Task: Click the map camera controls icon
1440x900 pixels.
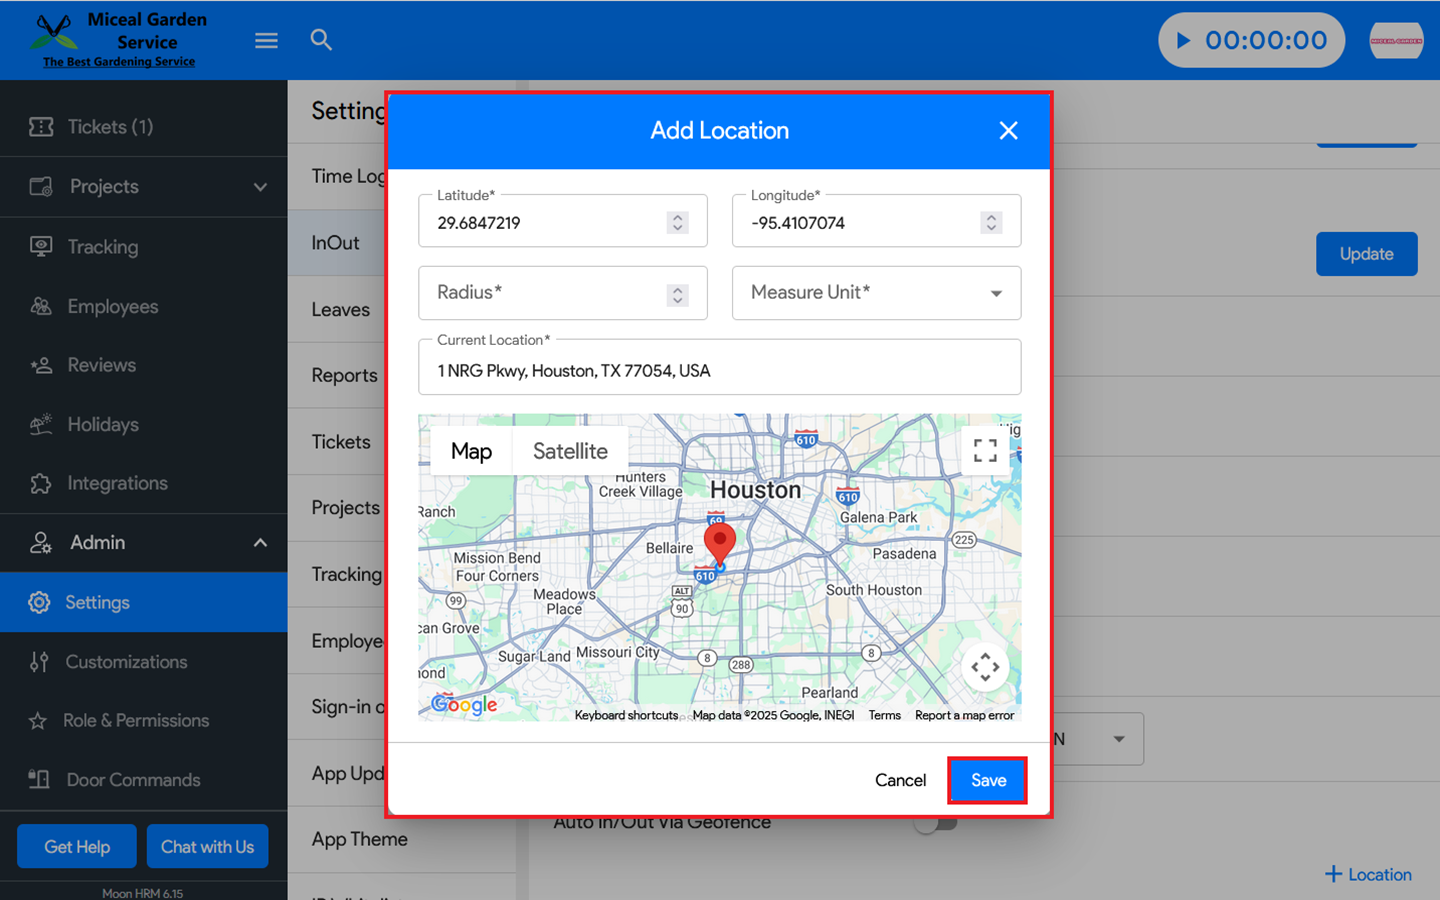Action: 985,667
